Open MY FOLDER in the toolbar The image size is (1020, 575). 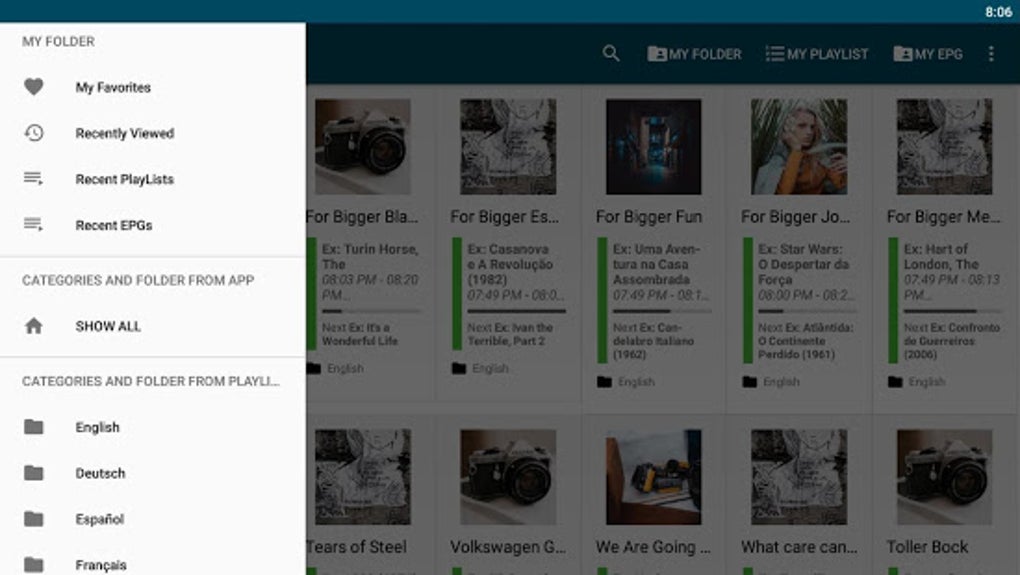694,54
